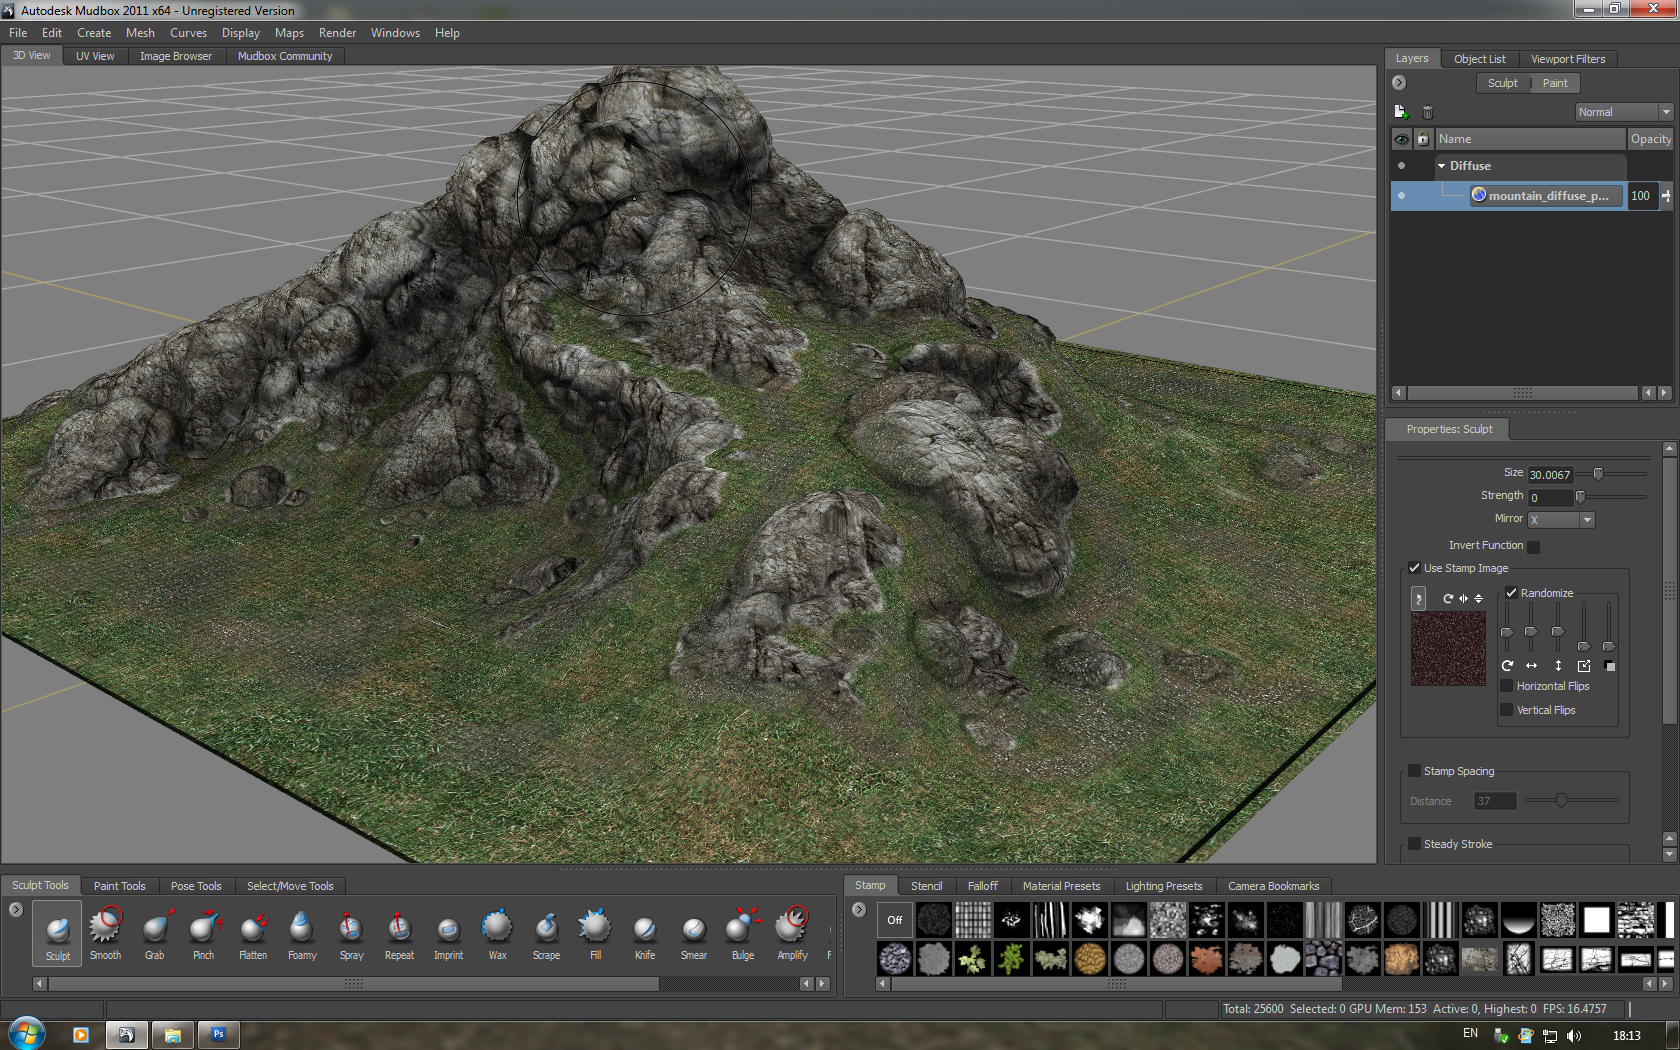This screenshot has height=1050, width=1680.
Task: Uncheck the Use Stamp Image checkbox
Action: tap(1415, 568)
